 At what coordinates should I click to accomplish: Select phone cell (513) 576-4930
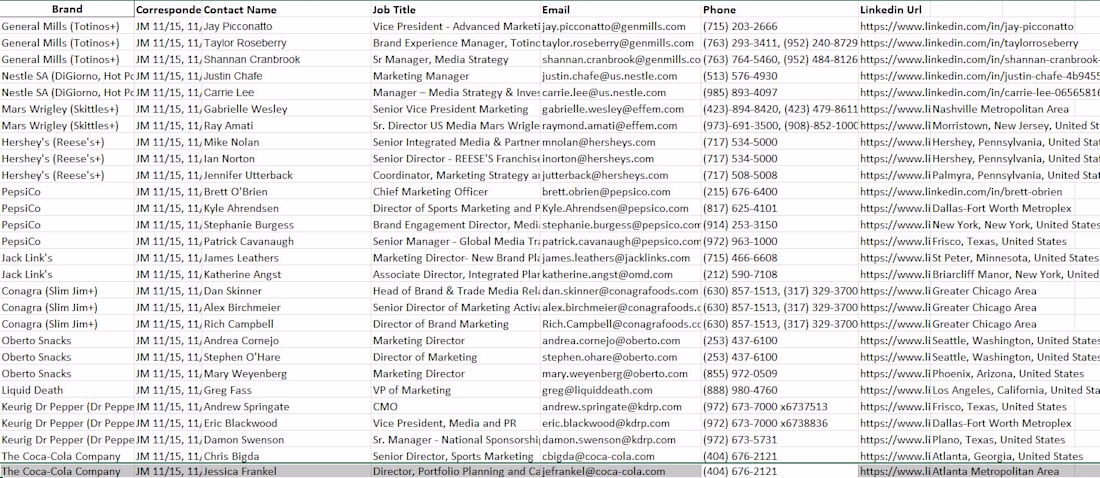tap(779, 76)
